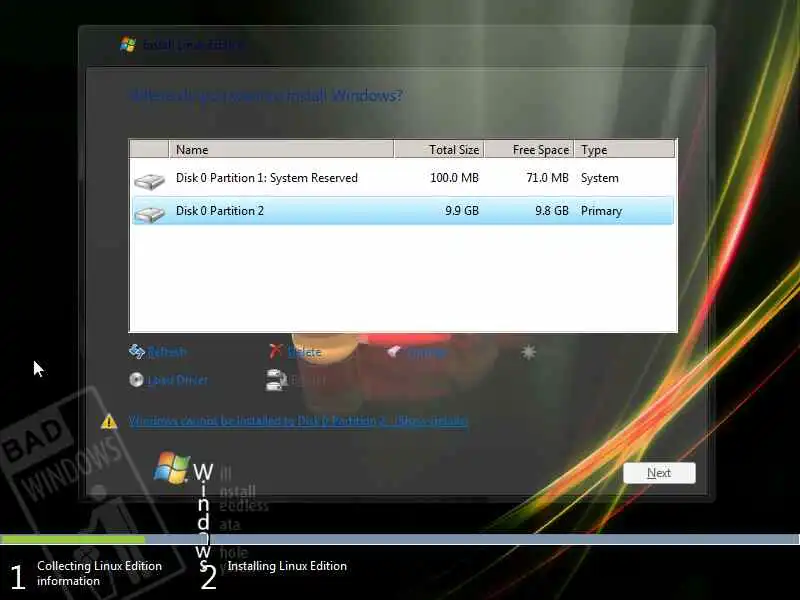This screenshot has width=800, height=600.
Task: Sort by the Total Size column header
Action: 439,149
